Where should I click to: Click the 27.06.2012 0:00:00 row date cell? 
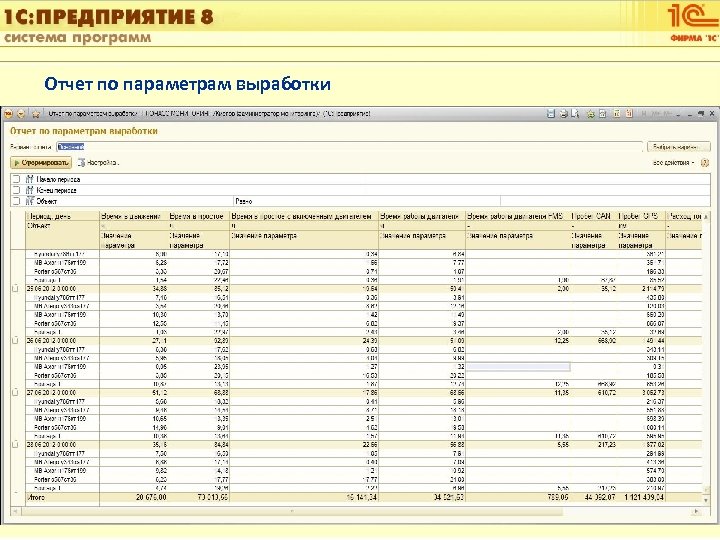pyautogui.click(x=62, y=393)
